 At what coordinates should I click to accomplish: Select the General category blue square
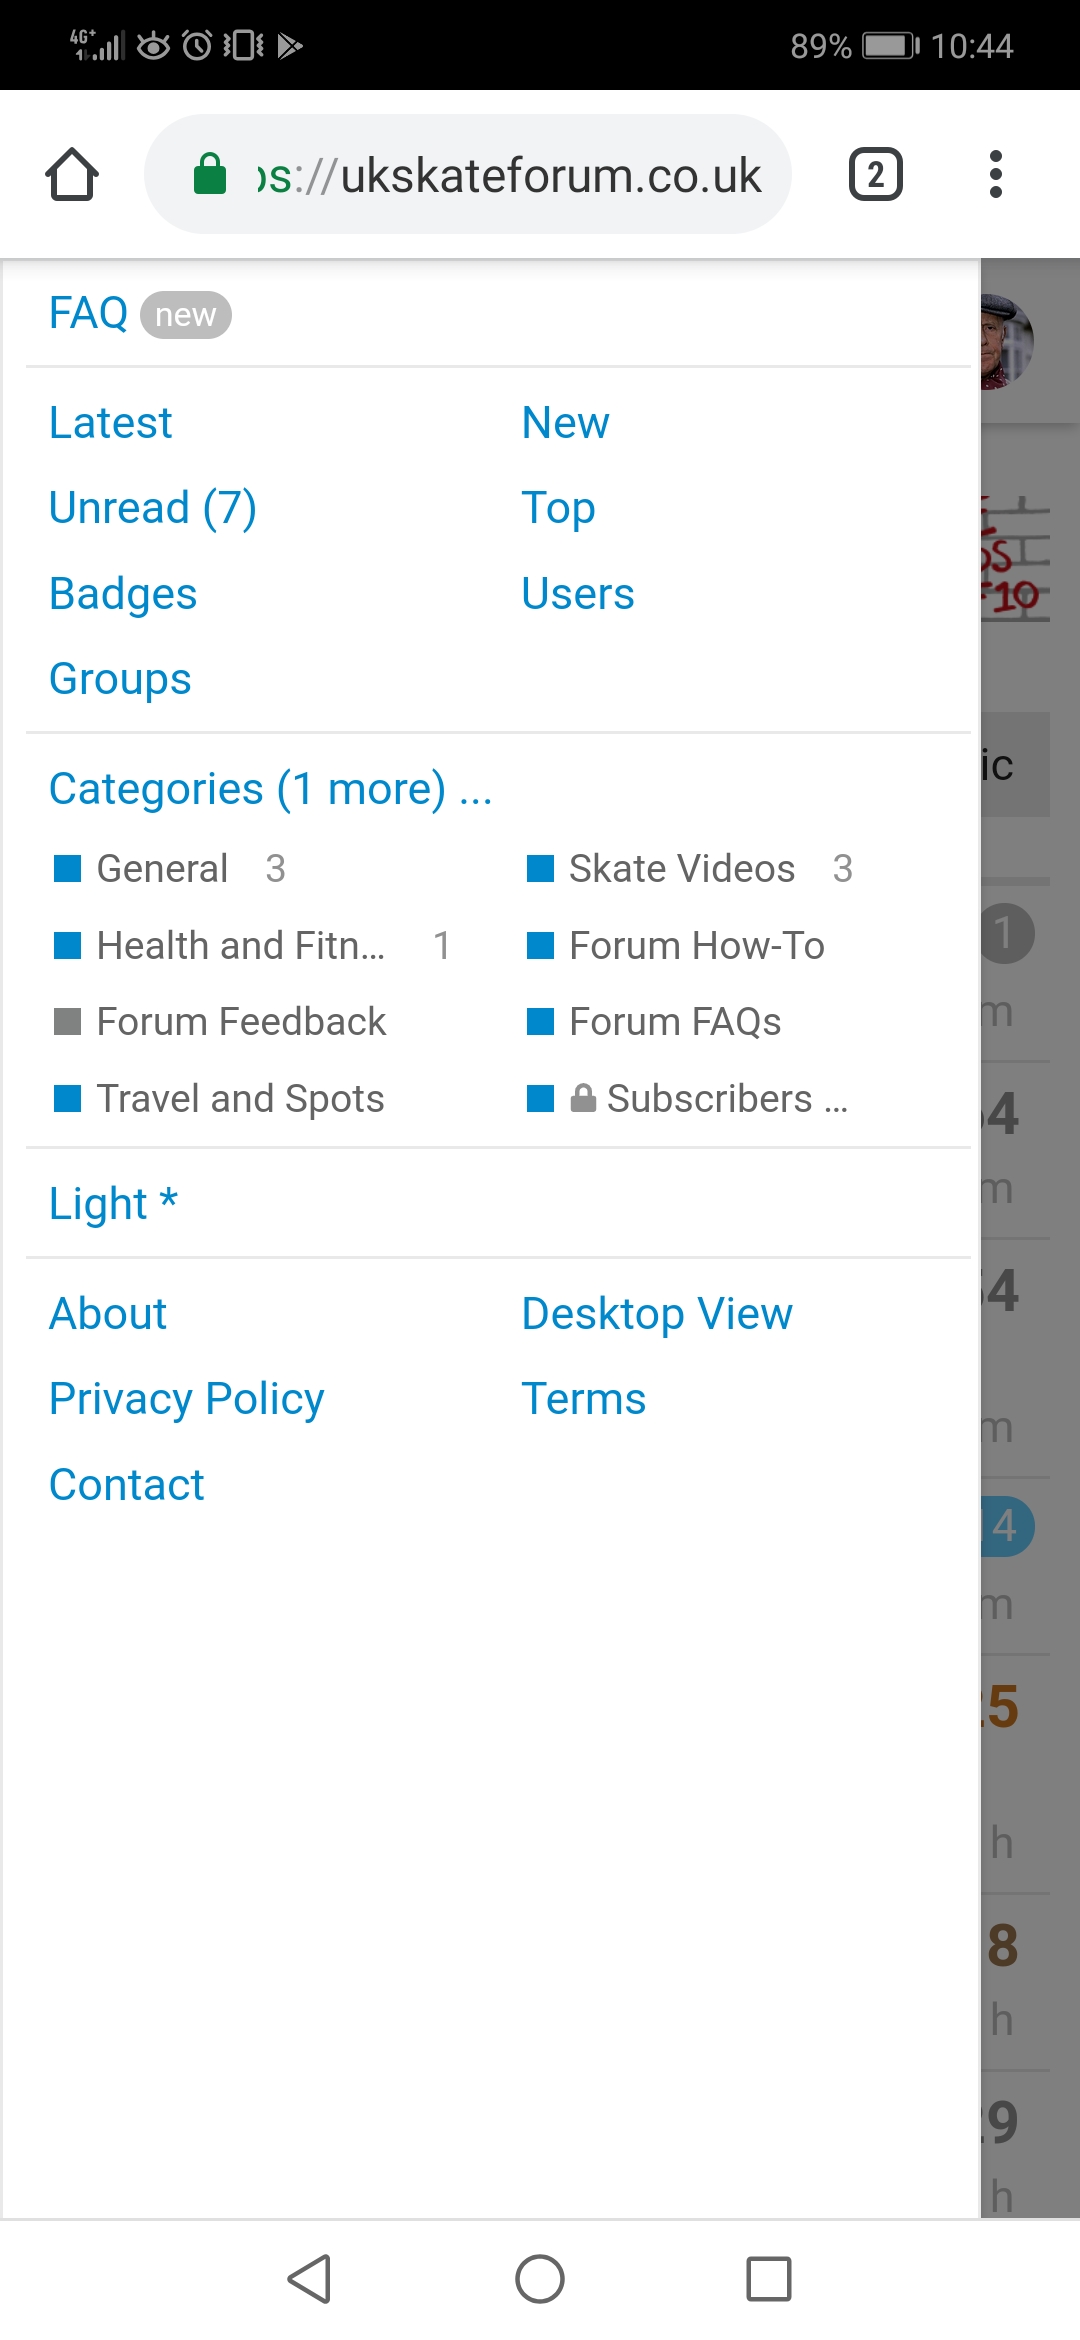point(67,869)
